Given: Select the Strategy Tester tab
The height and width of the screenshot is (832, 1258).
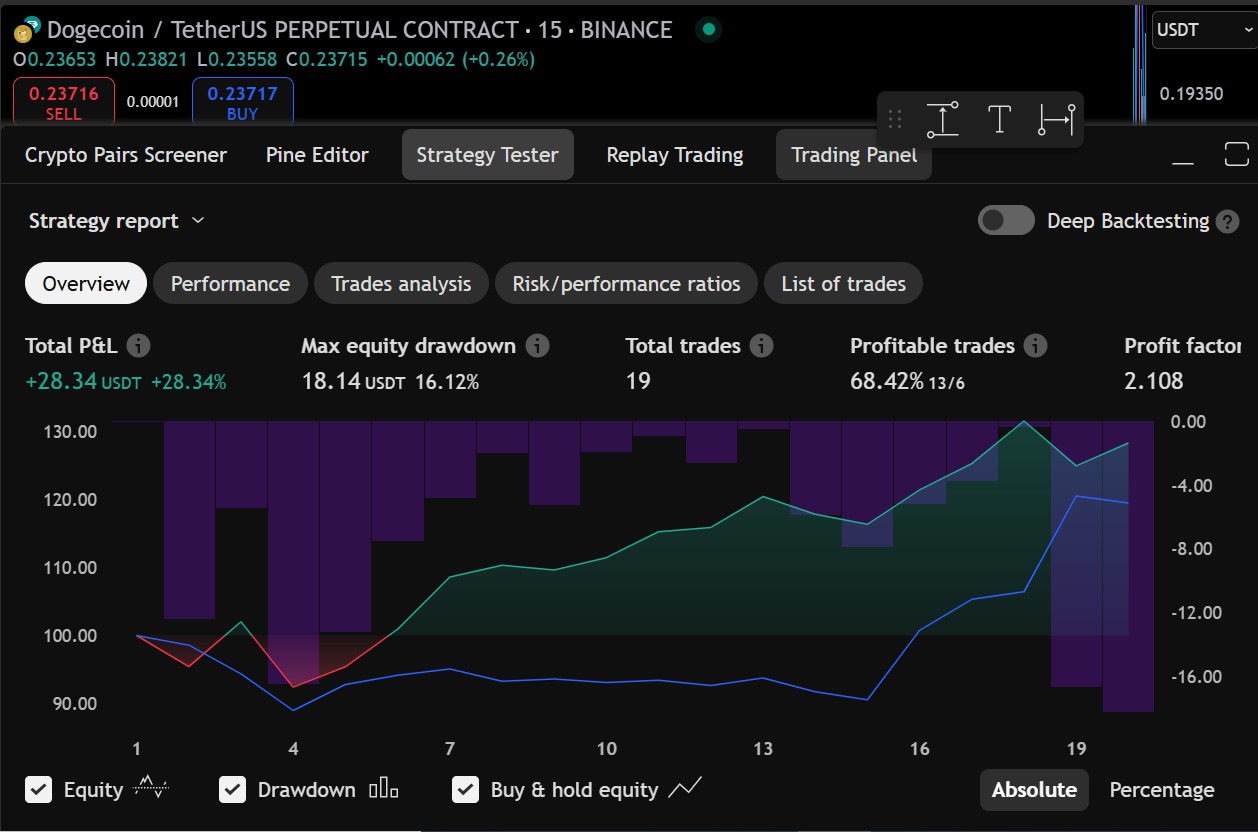Looking at the screenshot, I should click(488, 155).
